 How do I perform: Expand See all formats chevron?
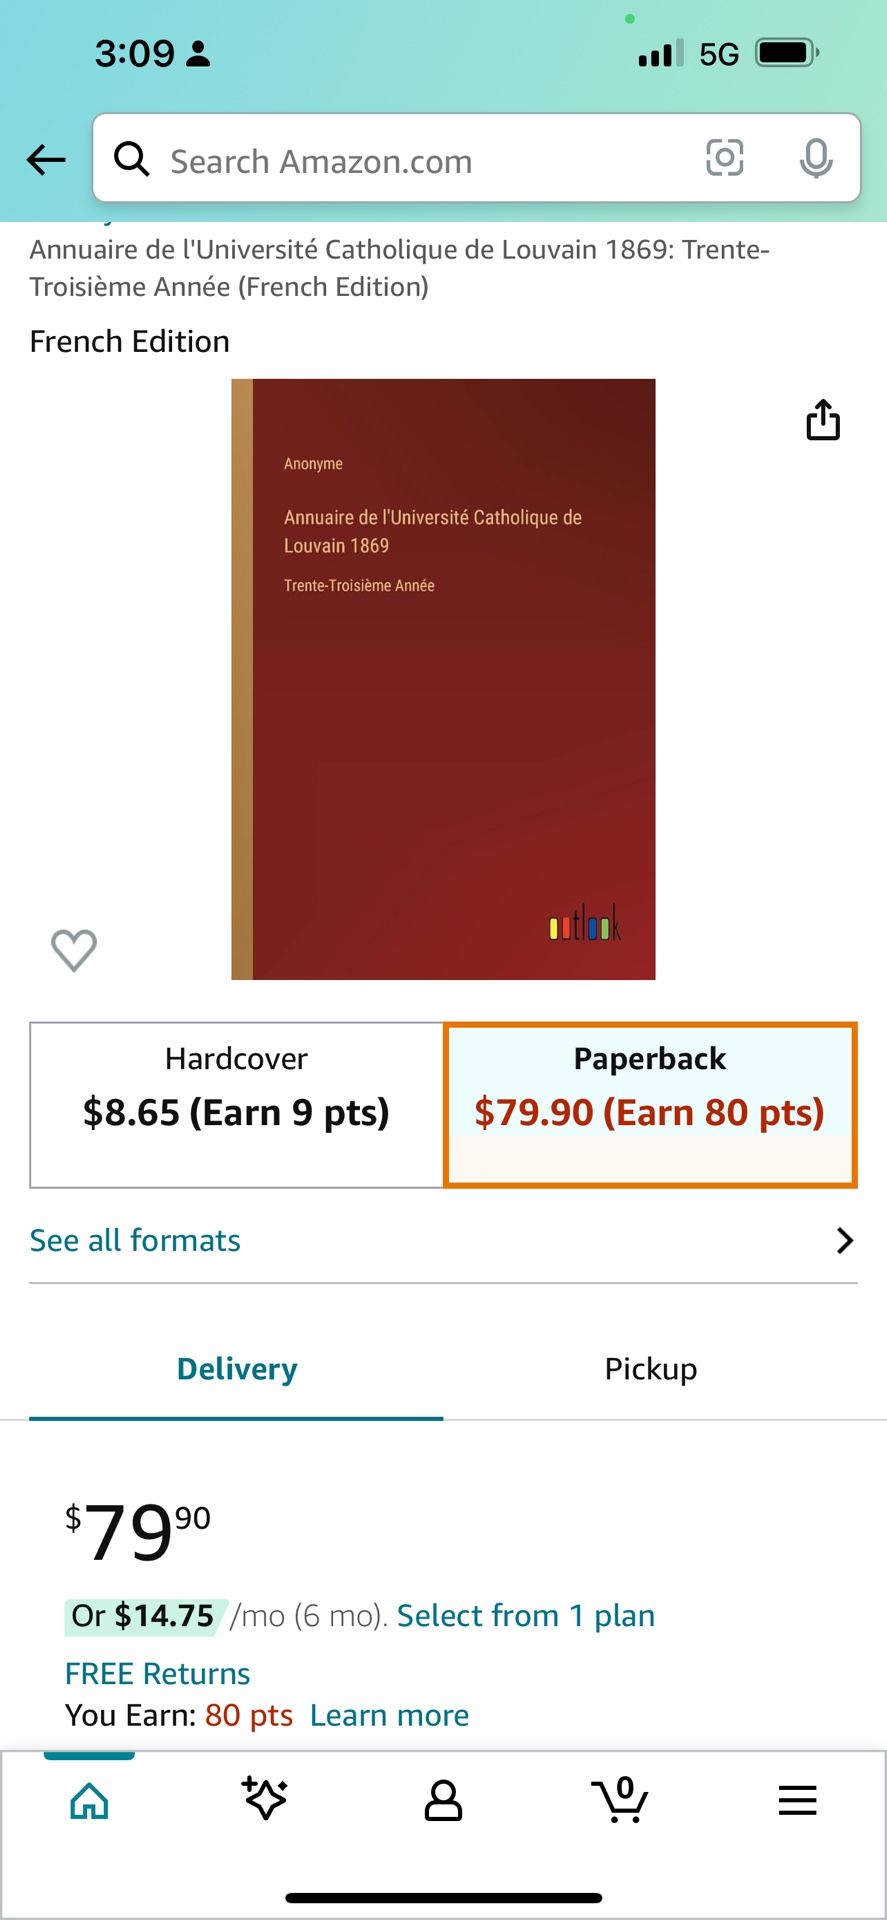(x=845, y=1240)
